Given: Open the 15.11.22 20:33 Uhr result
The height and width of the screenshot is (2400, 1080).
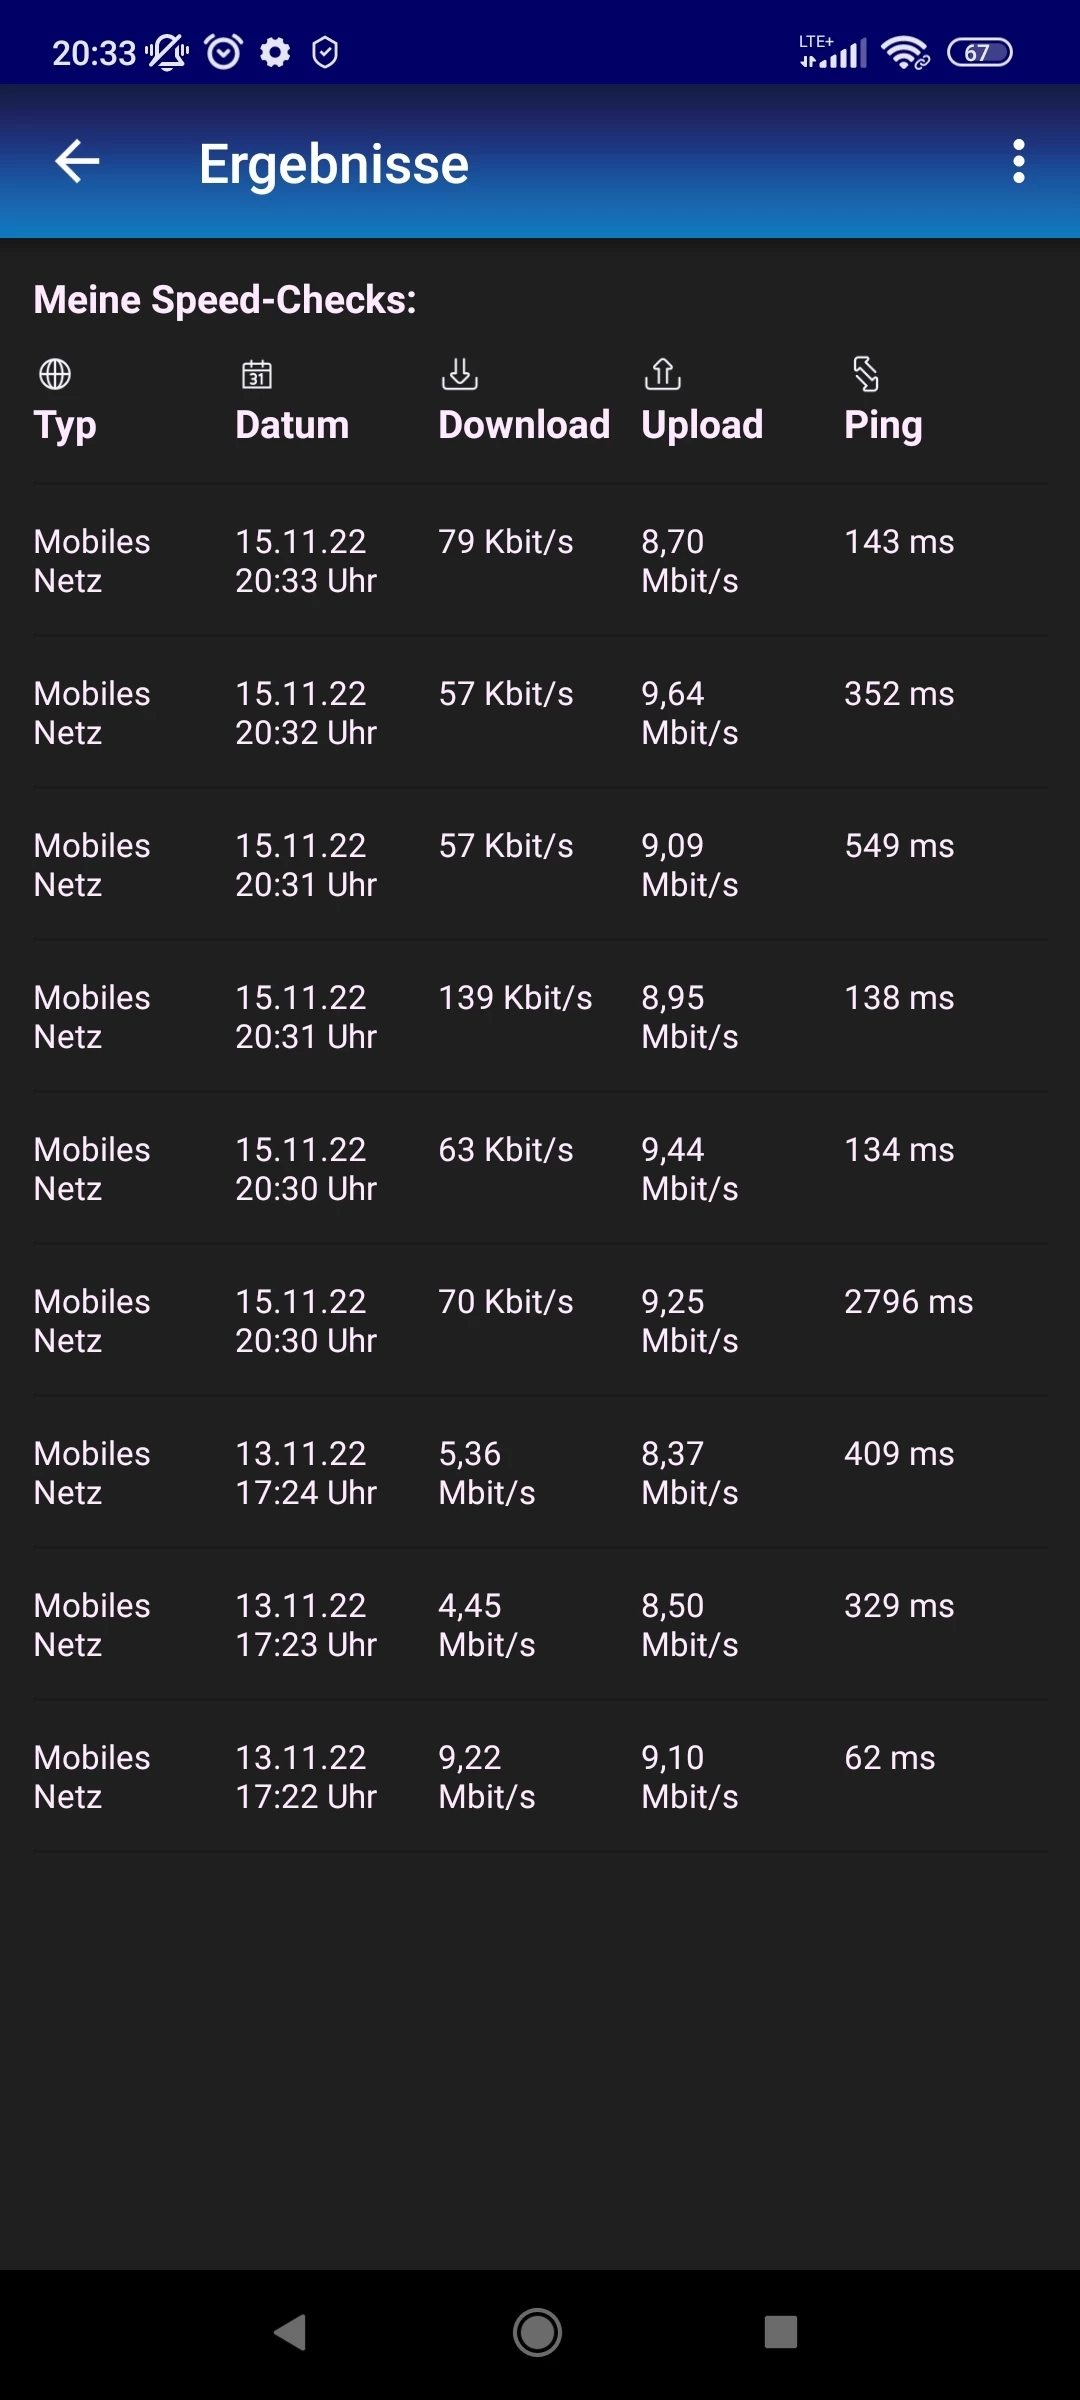Looking at the screenshot, I should pos(540,561).
